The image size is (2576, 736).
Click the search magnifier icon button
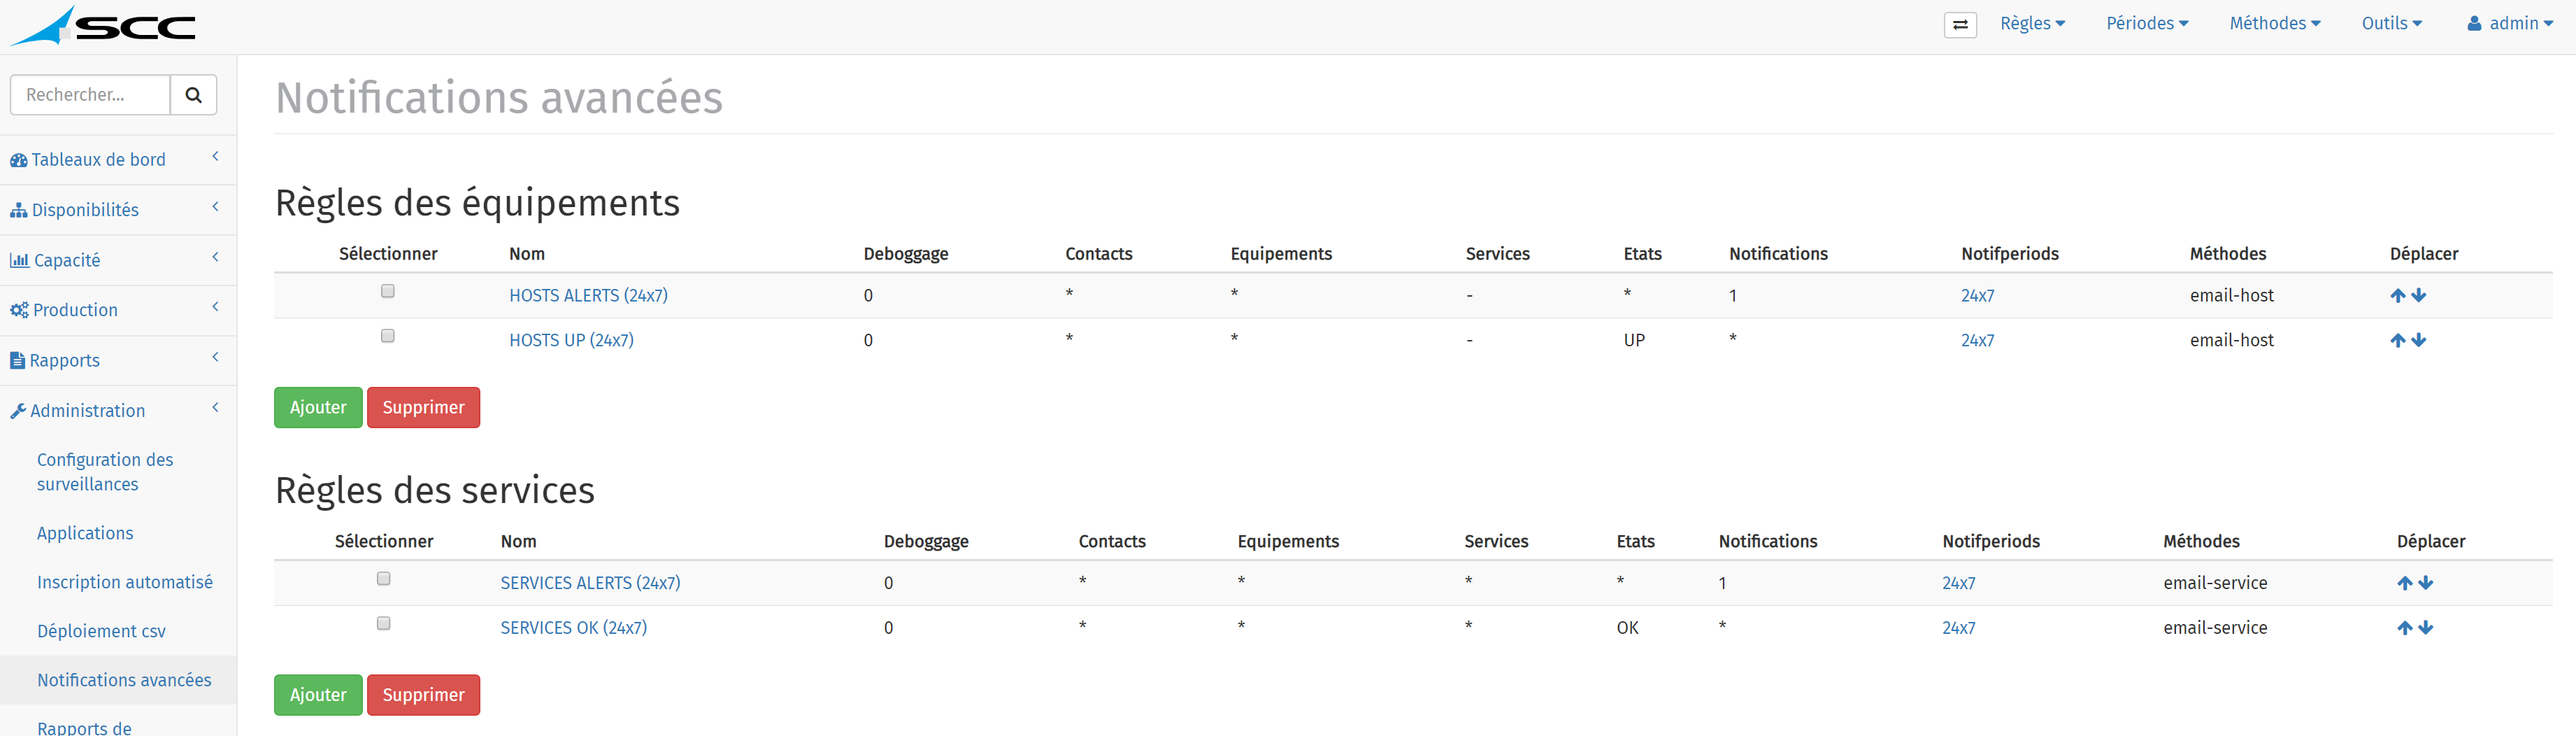pos(194,95)
